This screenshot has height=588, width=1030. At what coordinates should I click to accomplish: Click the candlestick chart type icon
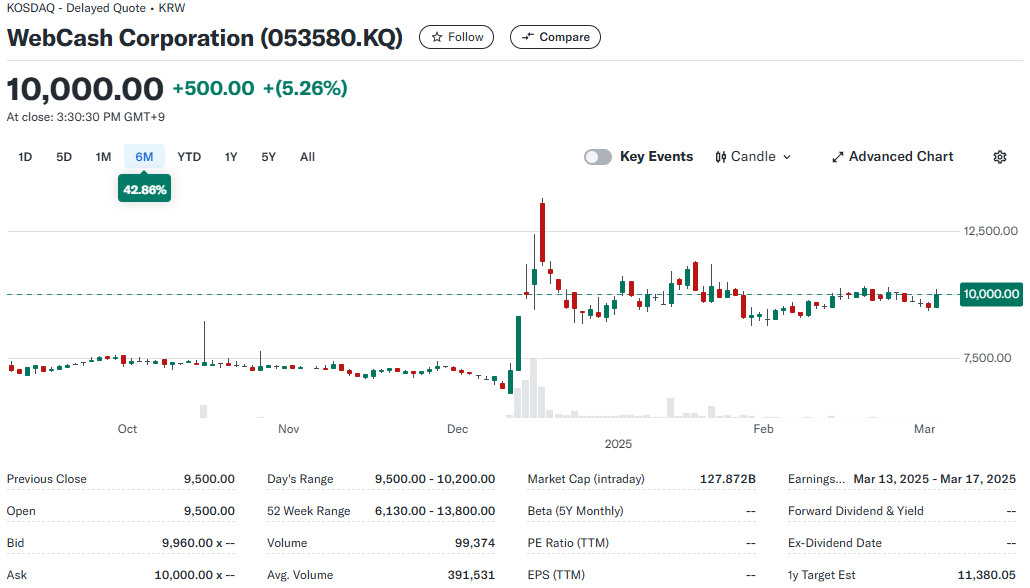coord(721,157)
